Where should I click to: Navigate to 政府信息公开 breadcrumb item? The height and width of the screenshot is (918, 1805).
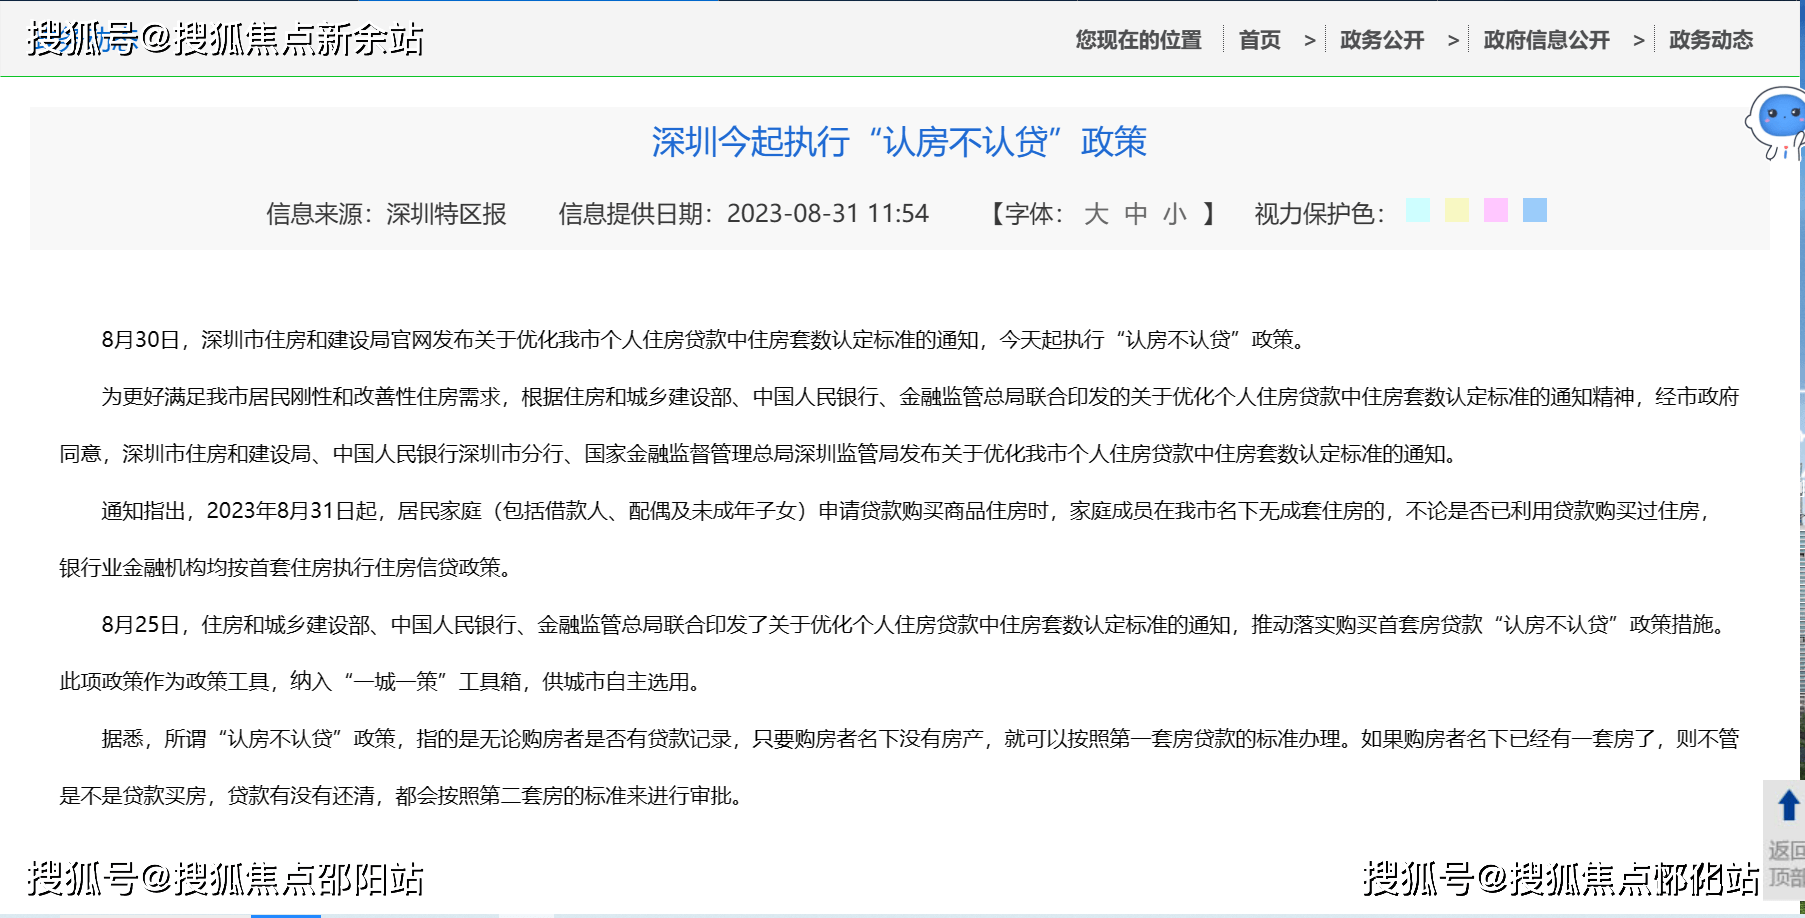1546,40
